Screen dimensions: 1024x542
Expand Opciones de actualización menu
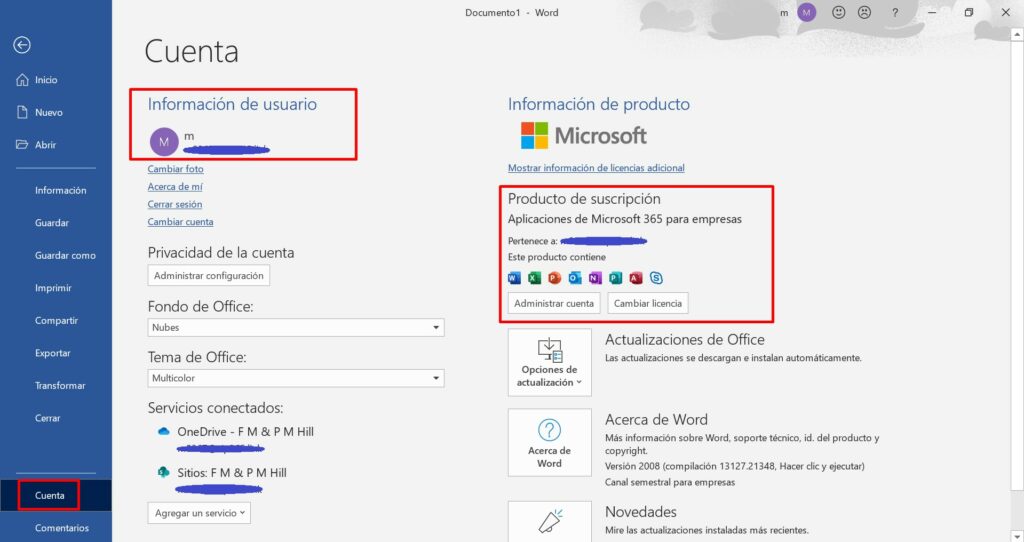tap(549, 363)
